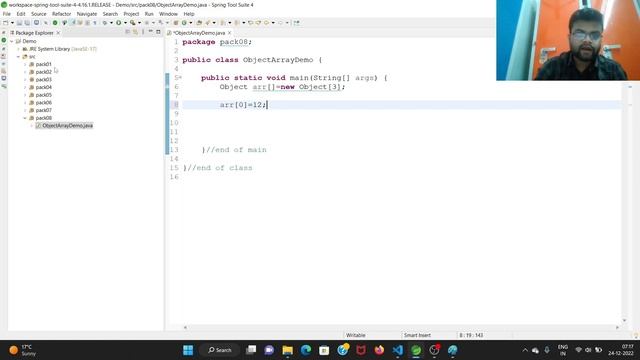Click the New Java Class toolbar icon
This screenshot has width=640, height=360.
pyautogui.click(x=184, y=23)
